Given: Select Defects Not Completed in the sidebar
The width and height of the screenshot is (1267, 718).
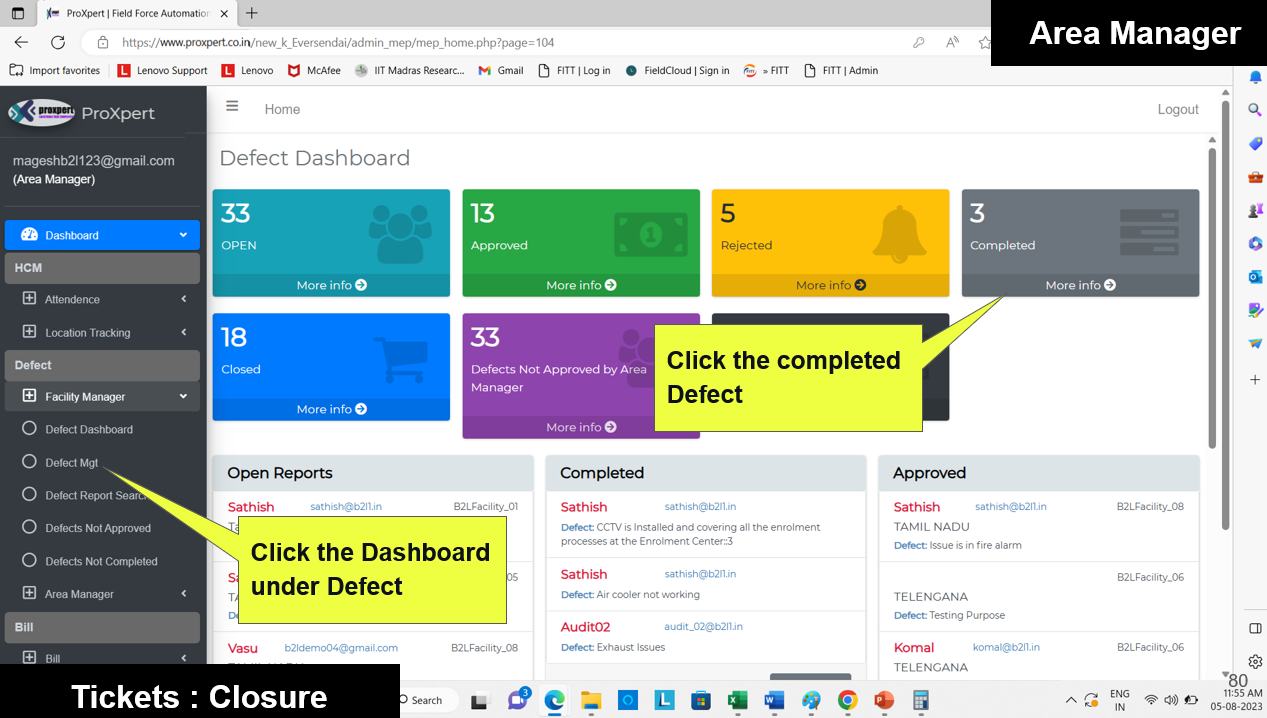Looking at the screenshot, I should (x=100, y=562).
